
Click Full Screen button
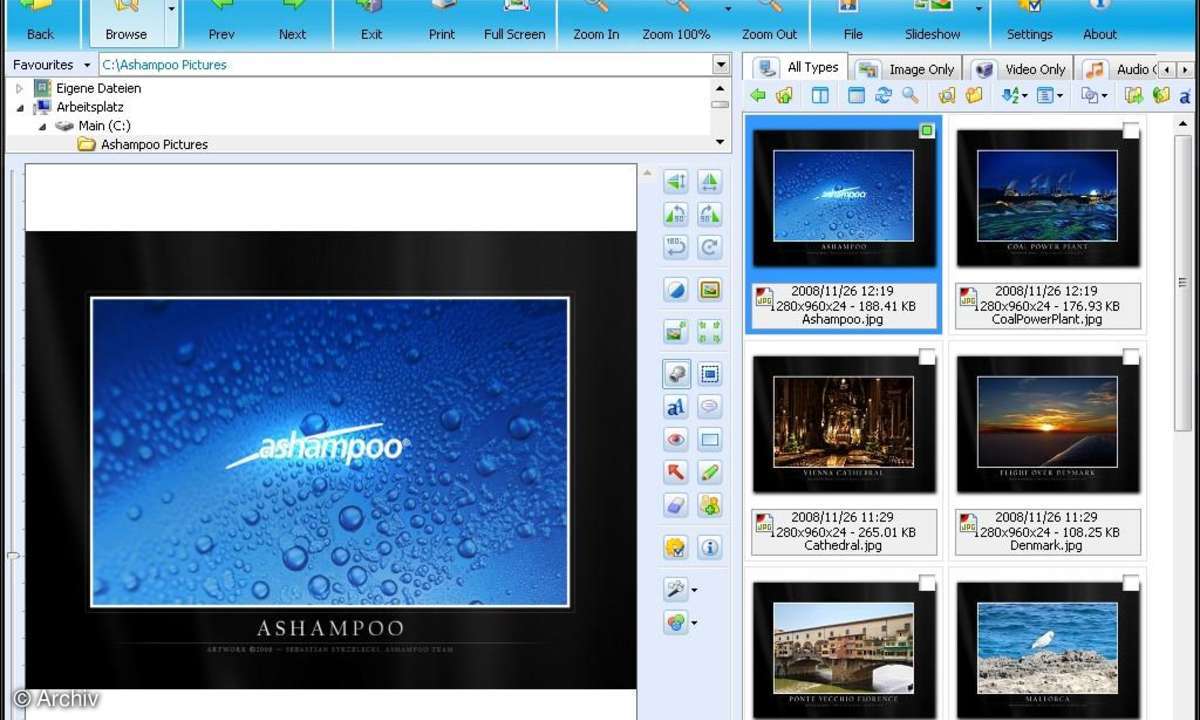(514, 23)
